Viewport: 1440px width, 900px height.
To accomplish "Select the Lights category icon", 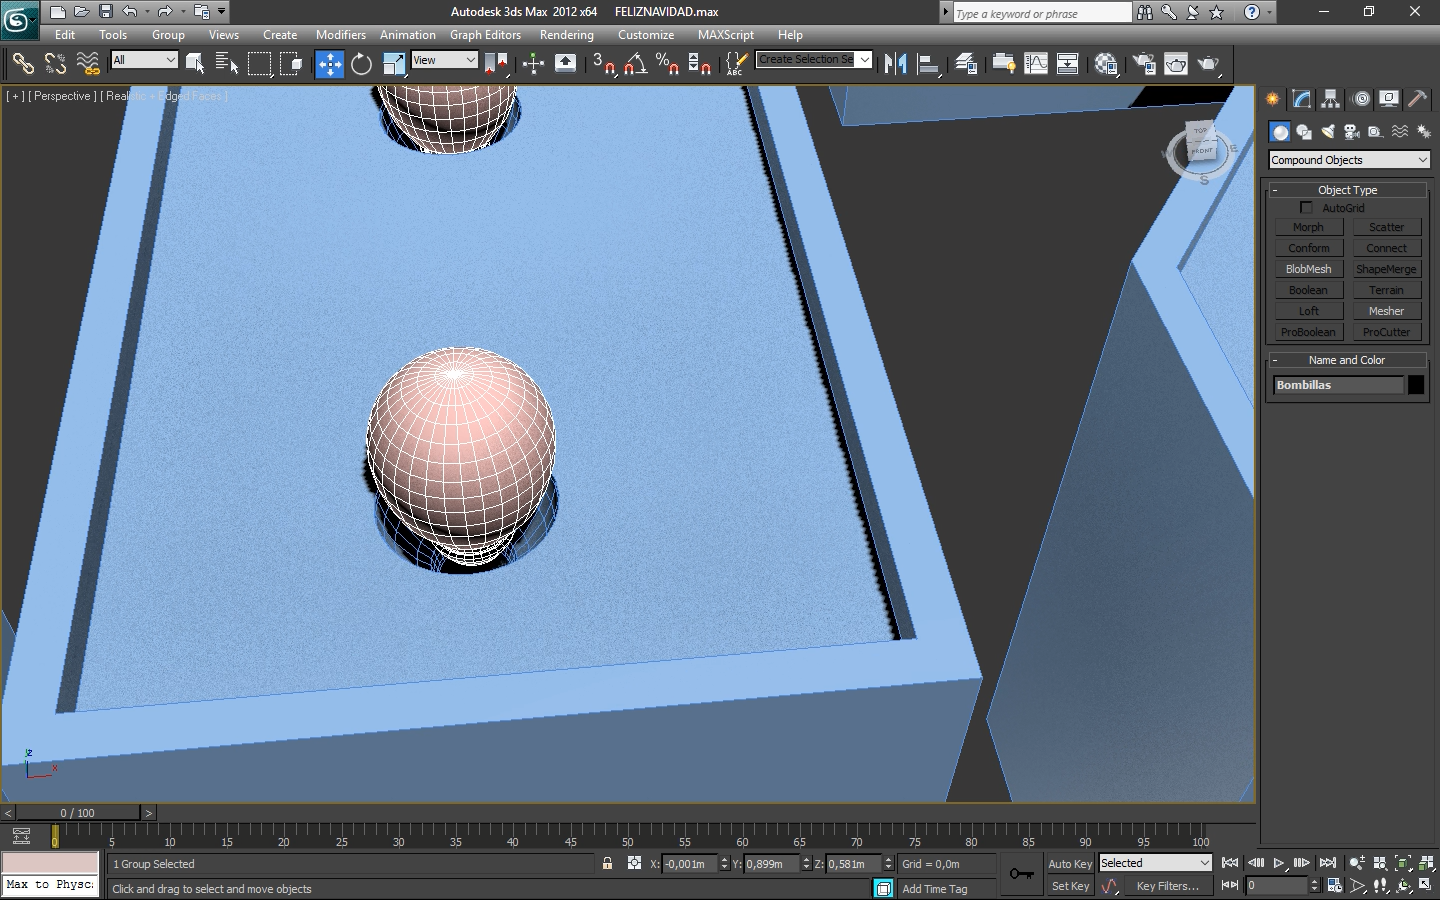I will 1328,132.
